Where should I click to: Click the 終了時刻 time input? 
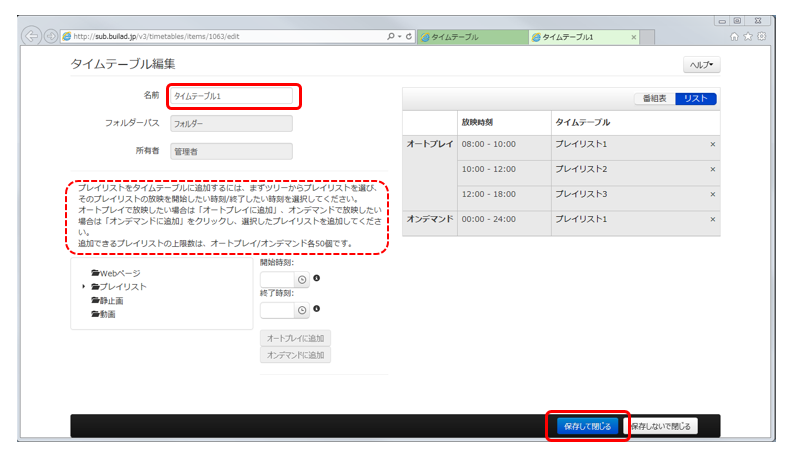click(x=277, y=310)
